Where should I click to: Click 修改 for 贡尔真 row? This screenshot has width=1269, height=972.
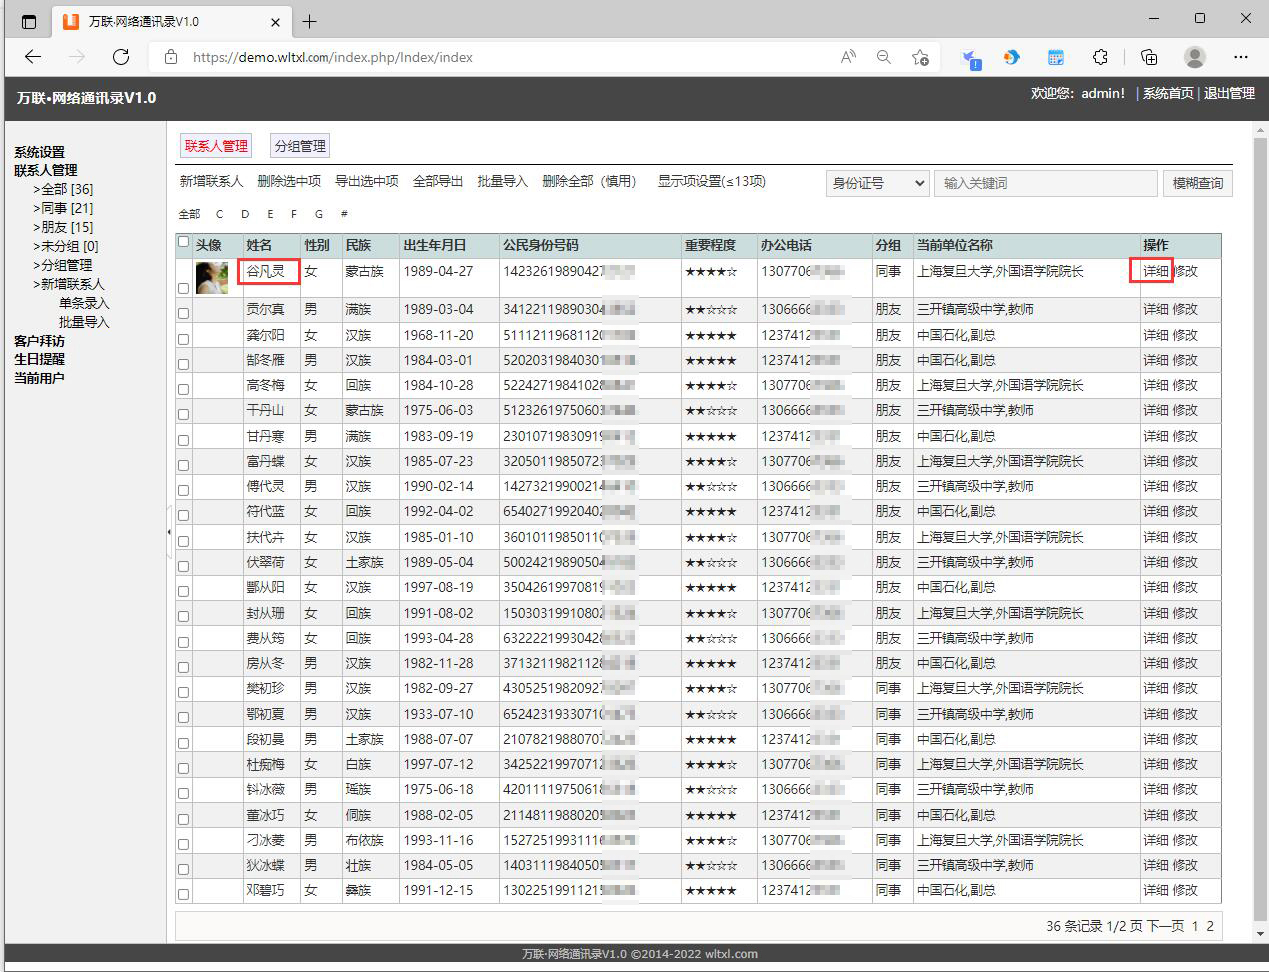tap(1185, 309)
